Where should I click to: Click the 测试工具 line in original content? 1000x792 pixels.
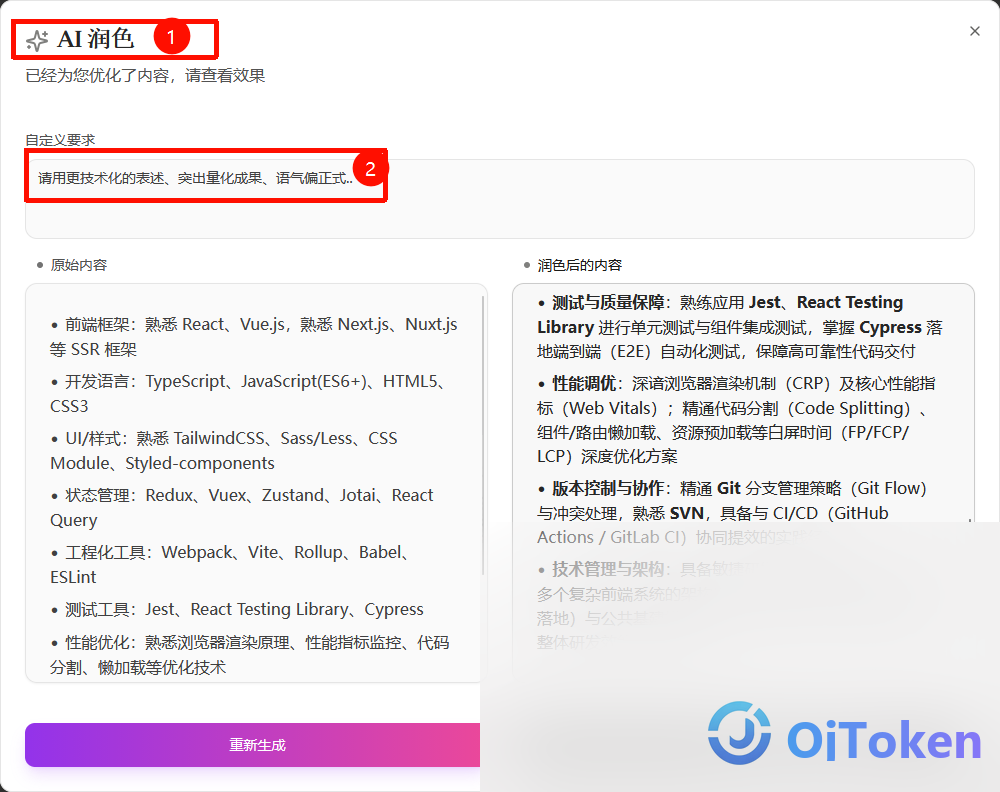pos(237,610)
